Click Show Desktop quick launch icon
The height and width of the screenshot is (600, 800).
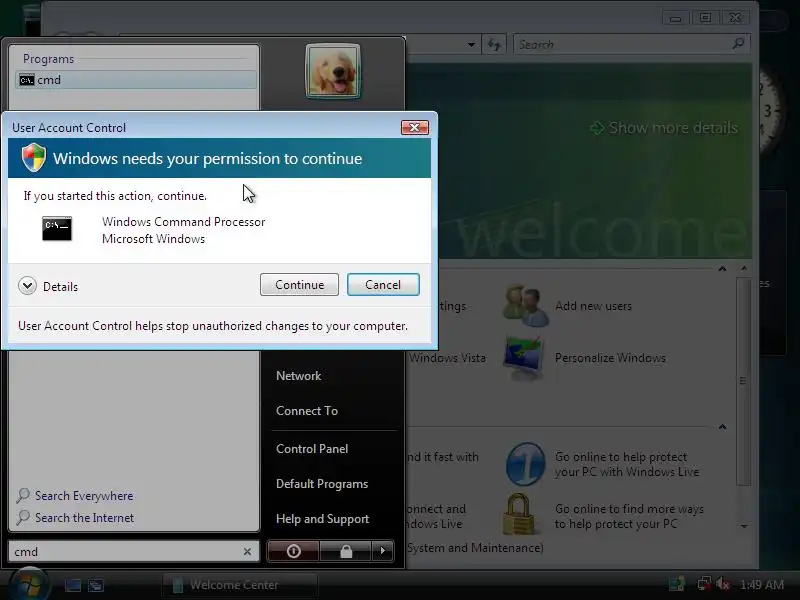73,585
